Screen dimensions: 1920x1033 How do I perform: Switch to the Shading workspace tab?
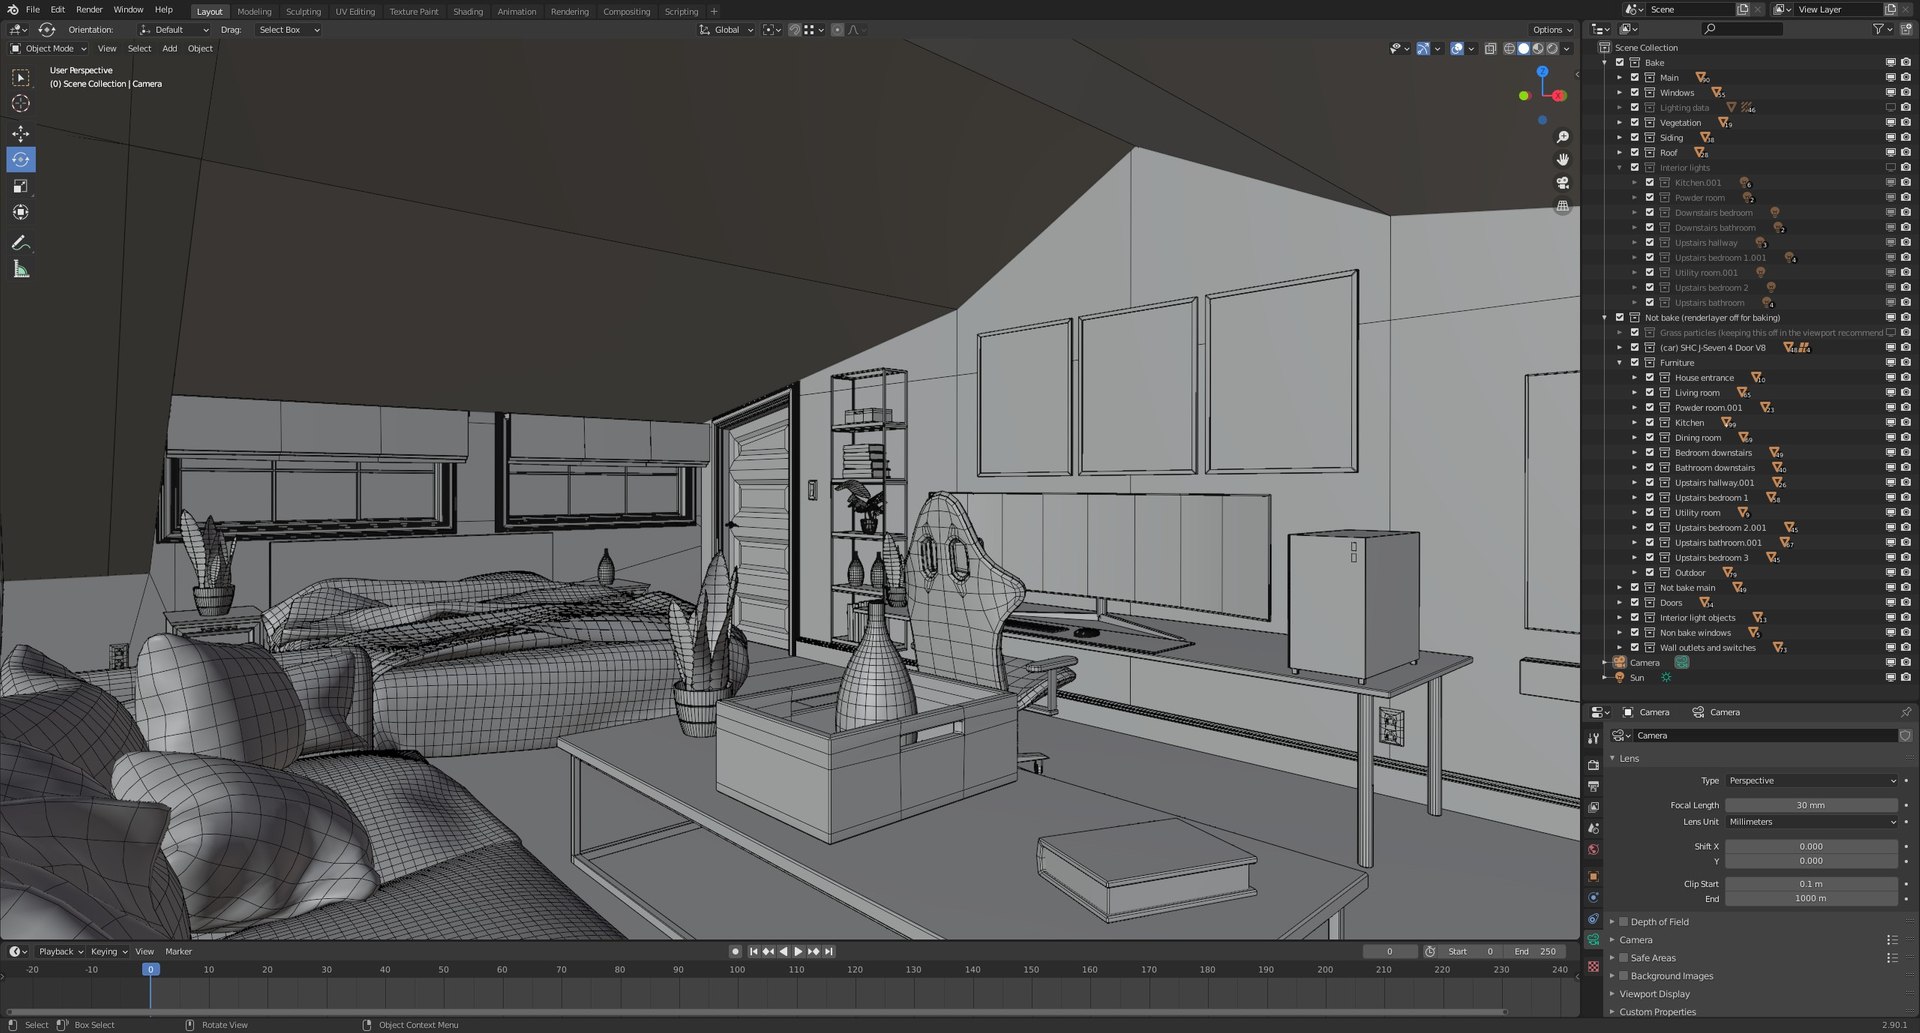pos(468,12)
